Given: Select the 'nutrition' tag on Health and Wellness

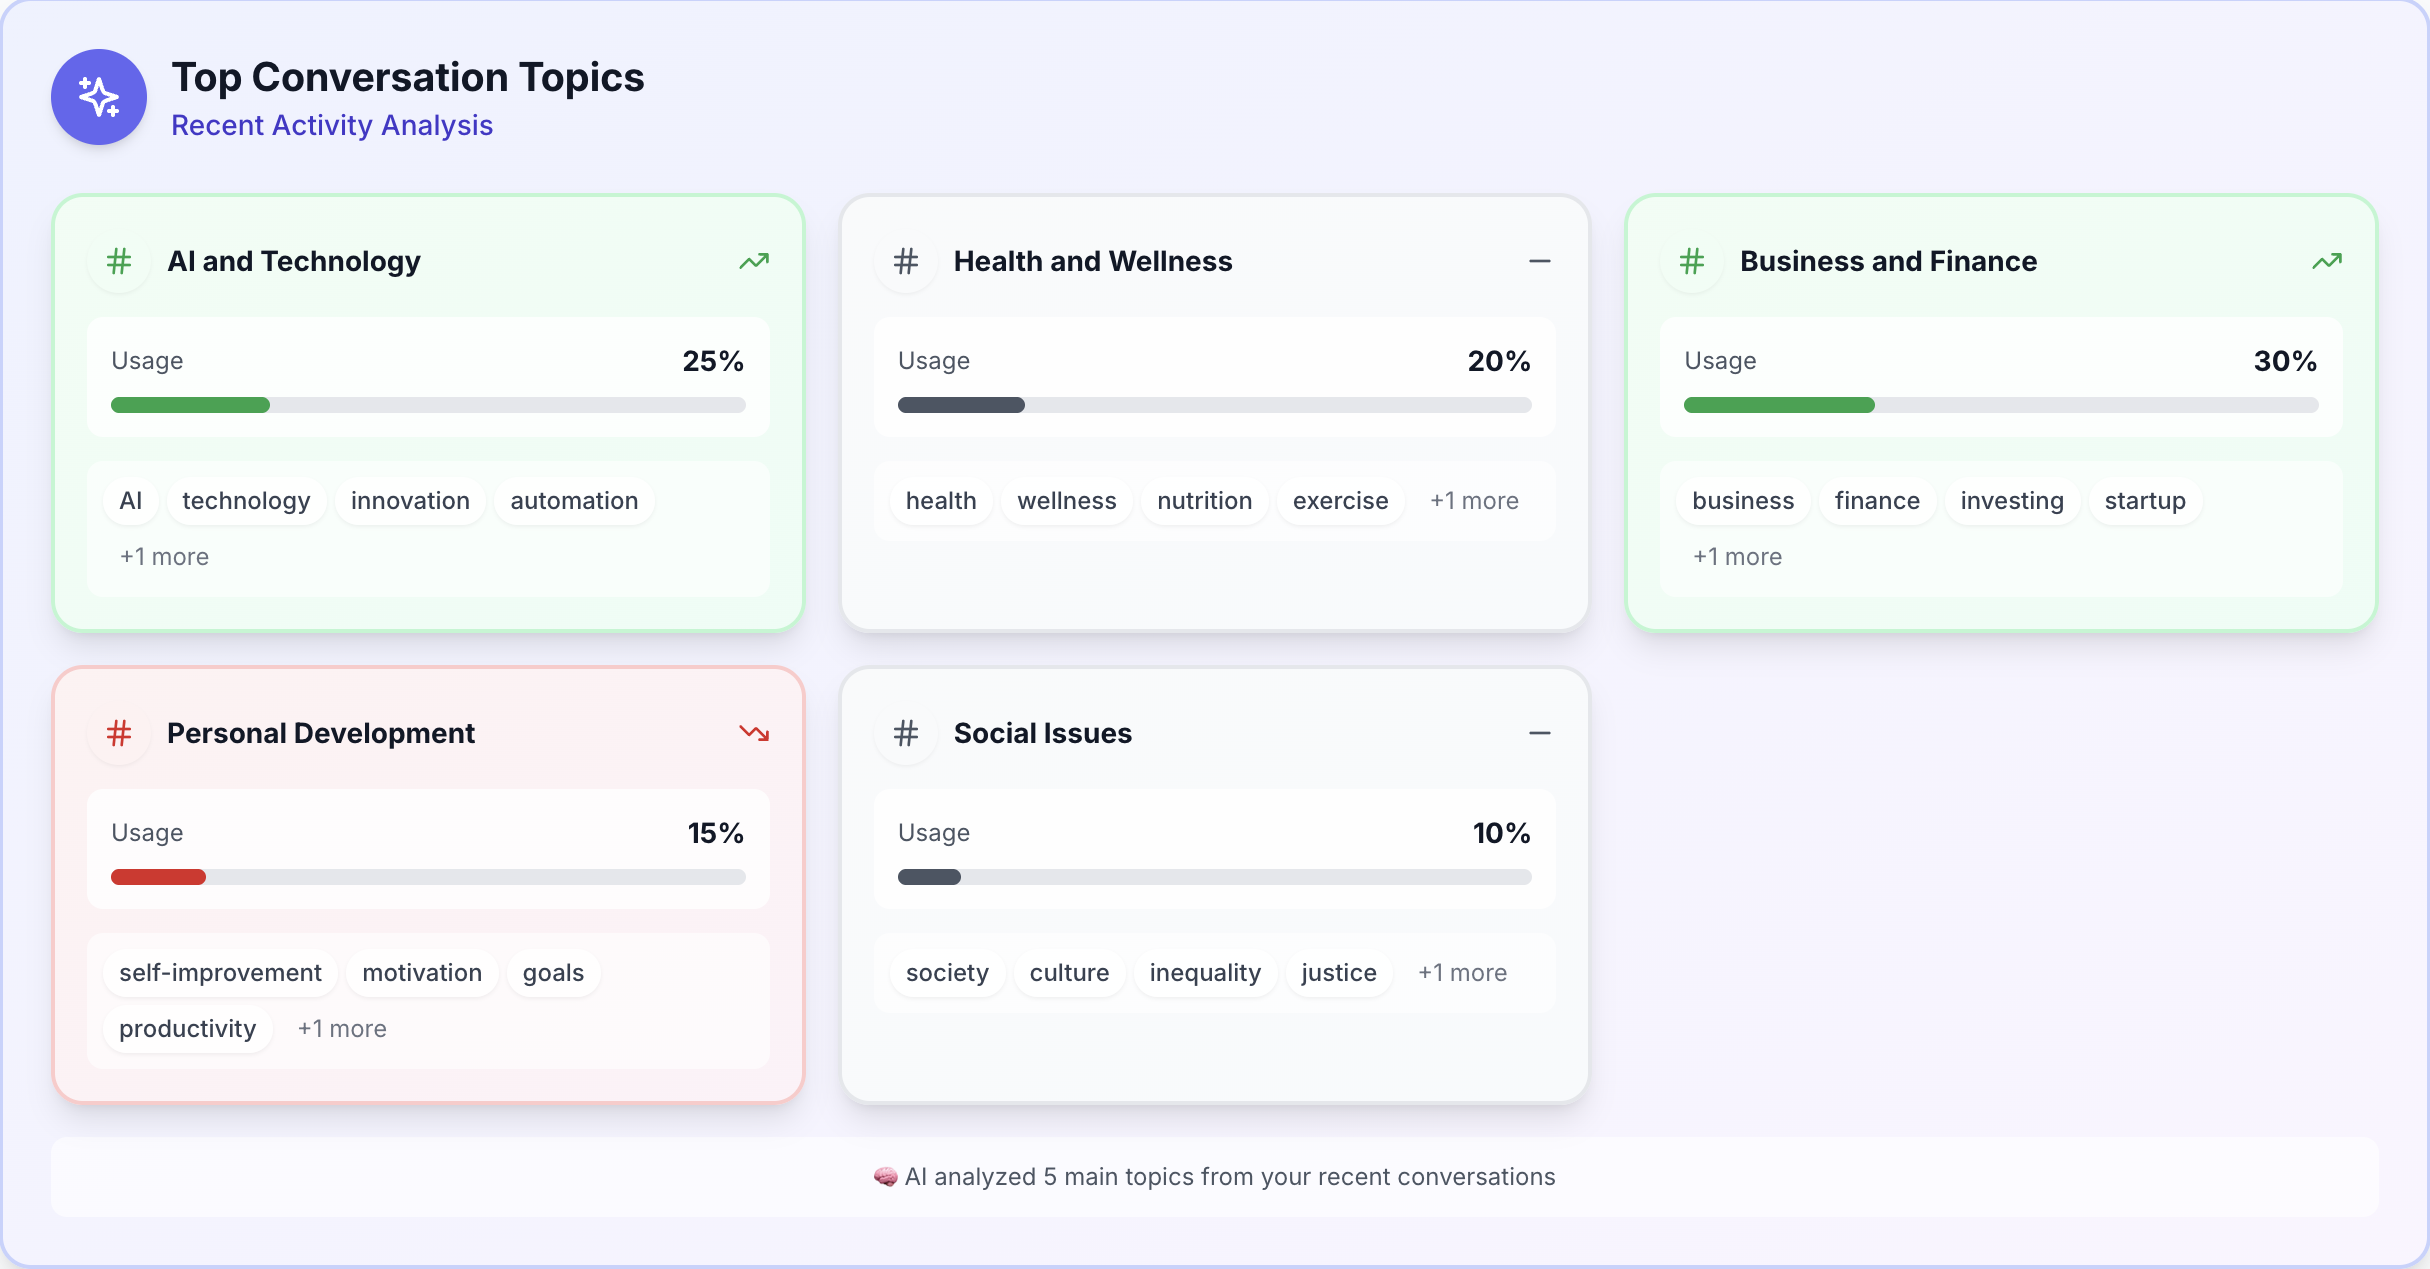Looking at the screenshot, I should pos(1203,501).
